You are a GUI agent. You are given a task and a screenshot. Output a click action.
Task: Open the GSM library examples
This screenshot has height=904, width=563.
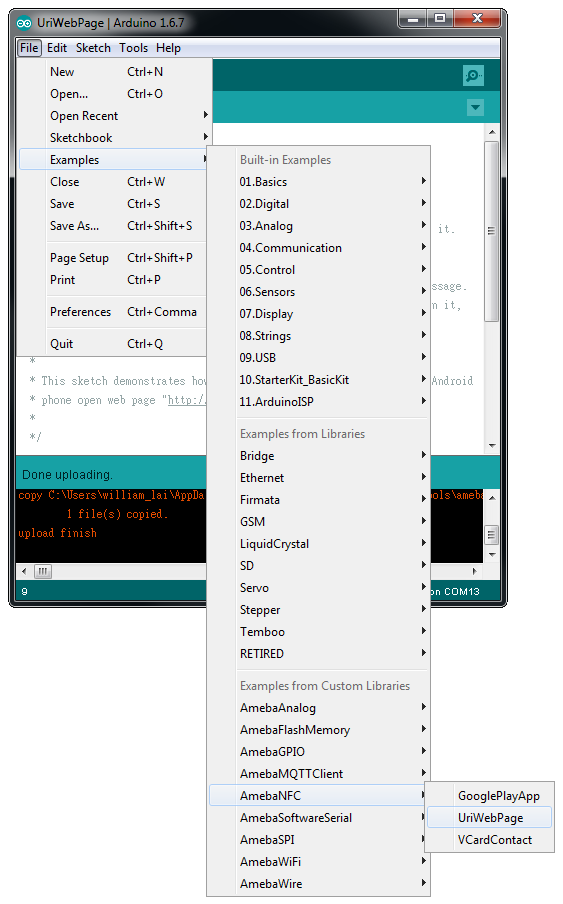click(x=319, y=522)
